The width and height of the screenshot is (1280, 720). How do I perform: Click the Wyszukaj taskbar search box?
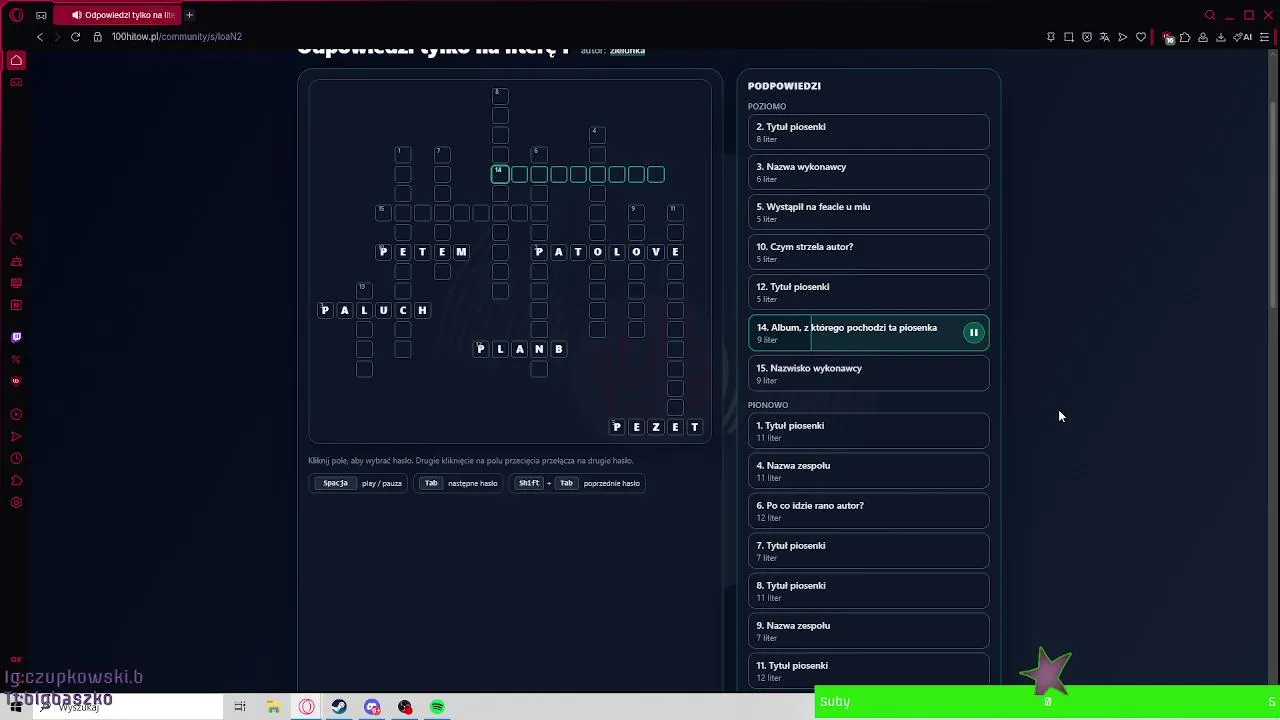click(130, 707)
